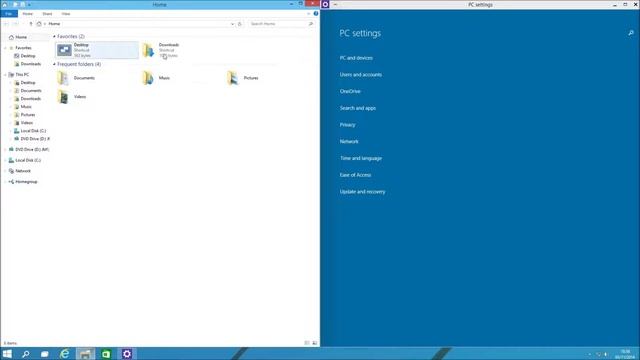Click the search icon in PC settings

pyautogui.click(x=631, y=33)
